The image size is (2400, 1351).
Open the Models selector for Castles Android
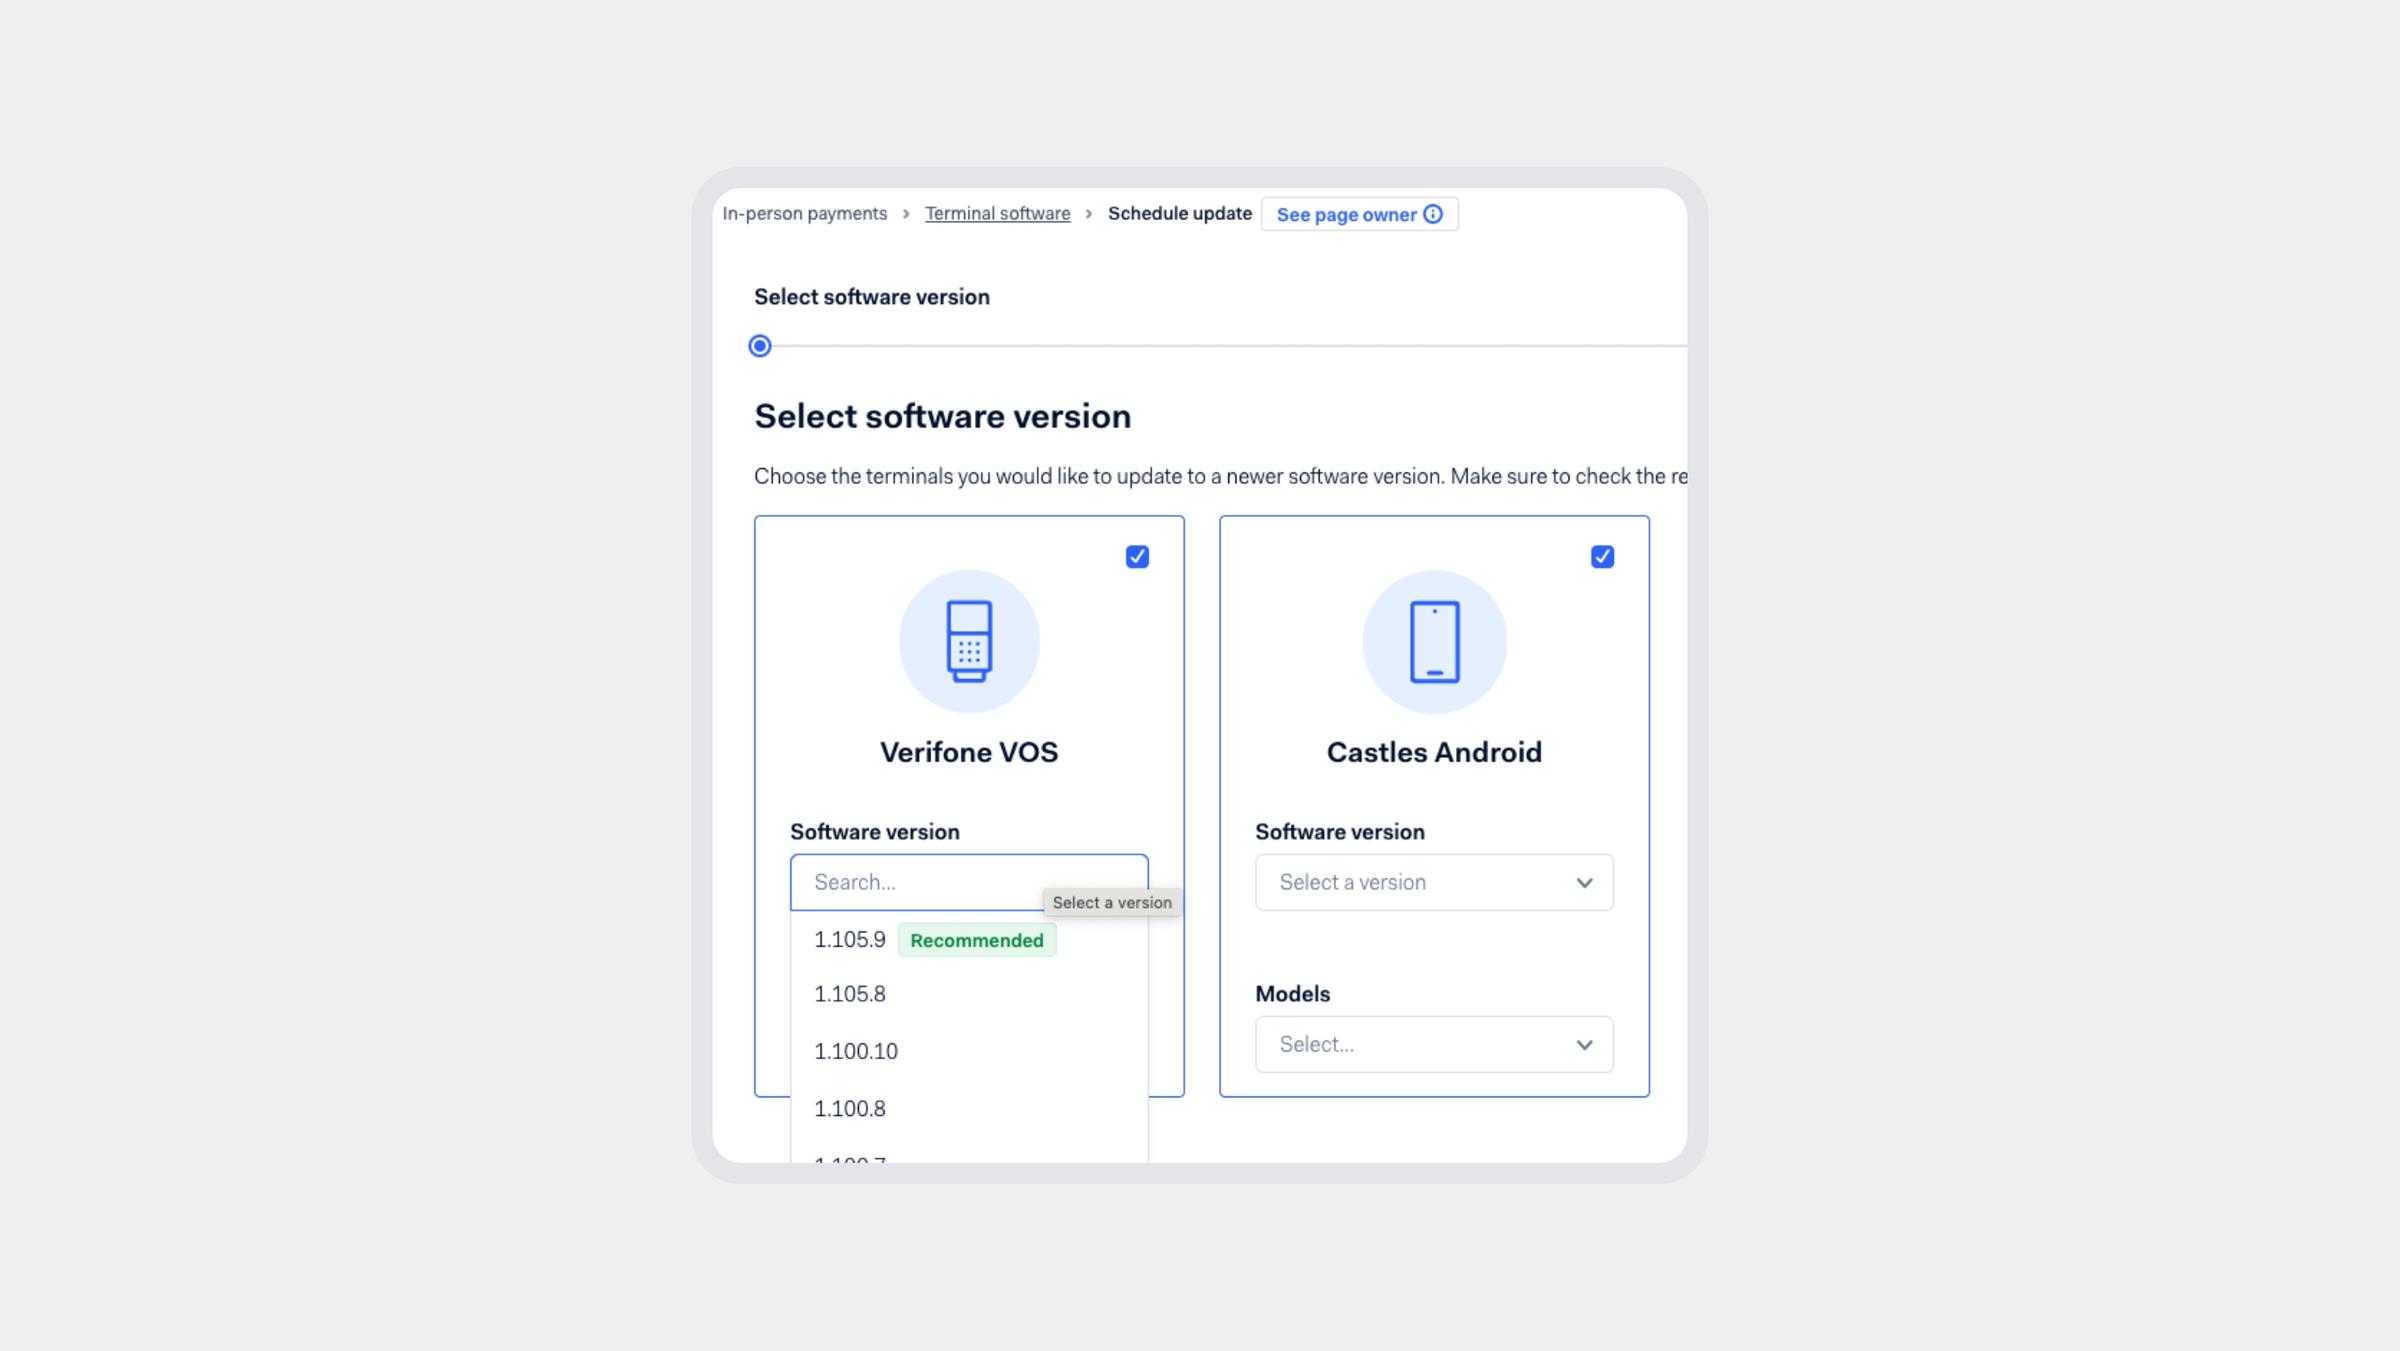pos(1434,1044)
